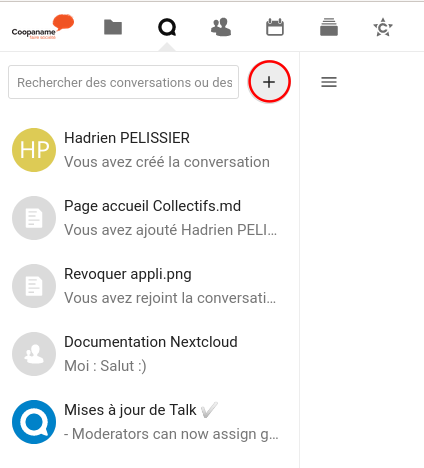Open the Contacts app icon

coord(221,27)
